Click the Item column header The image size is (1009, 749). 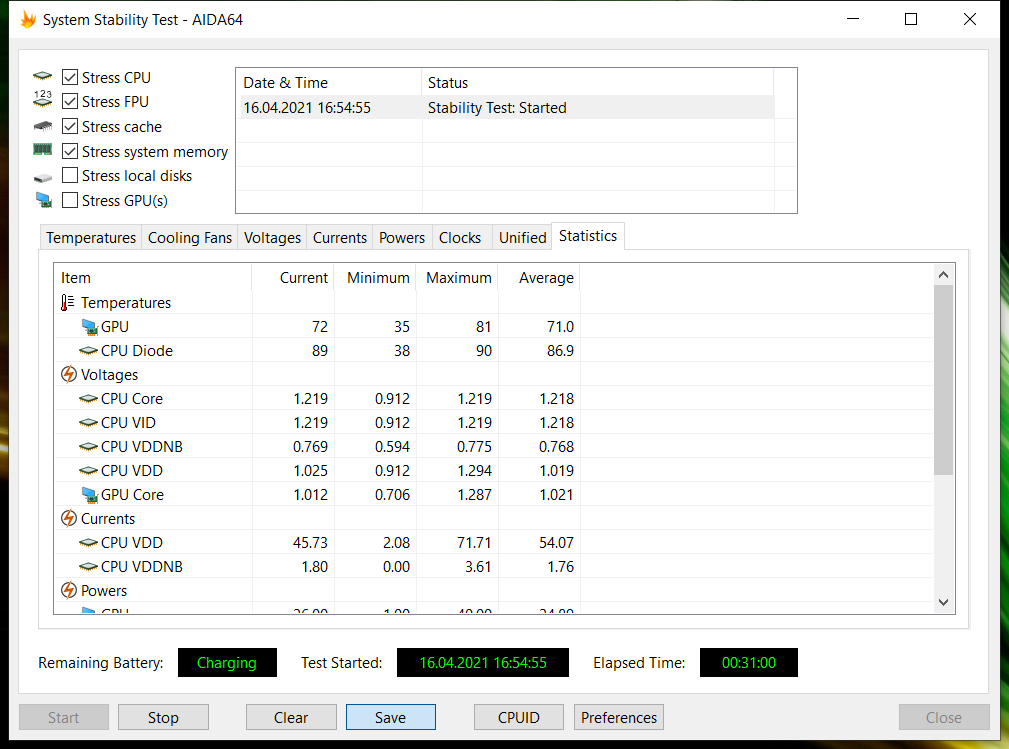click(x=153, y=277)
